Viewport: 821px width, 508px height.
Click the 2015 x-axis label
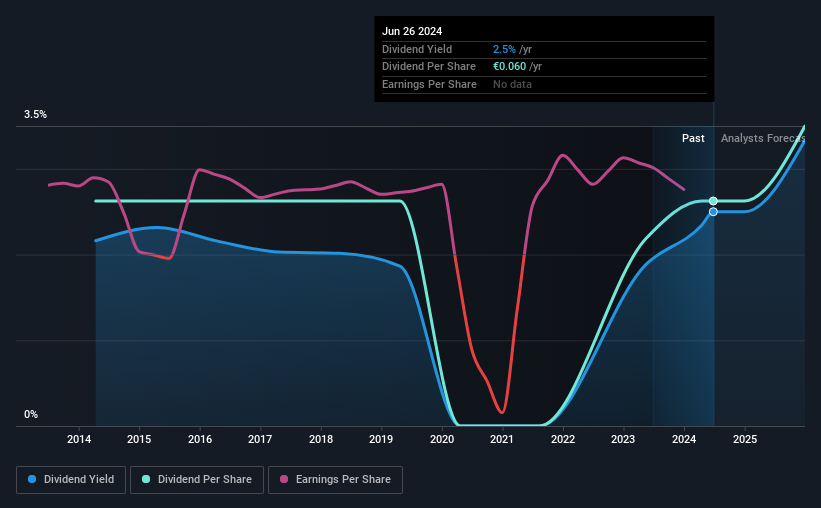[139, 439]
